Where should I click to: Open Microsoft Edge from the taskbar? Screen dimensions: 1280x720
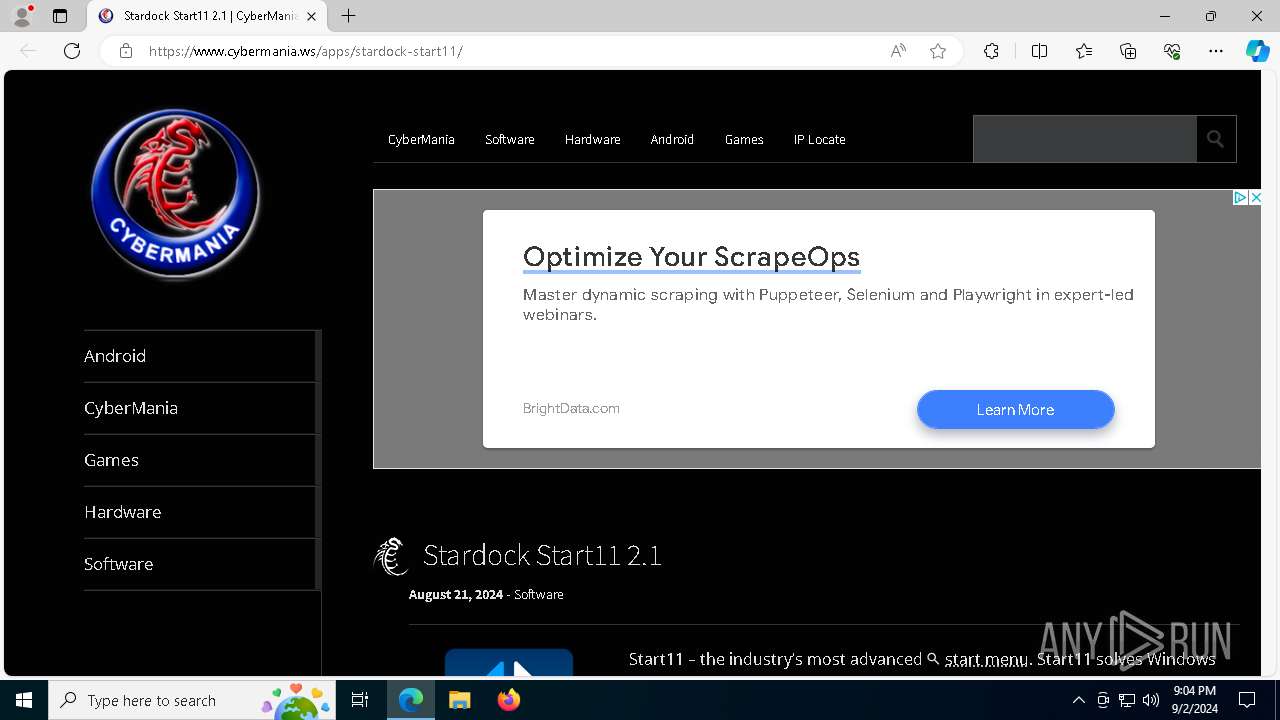(411, 700)
